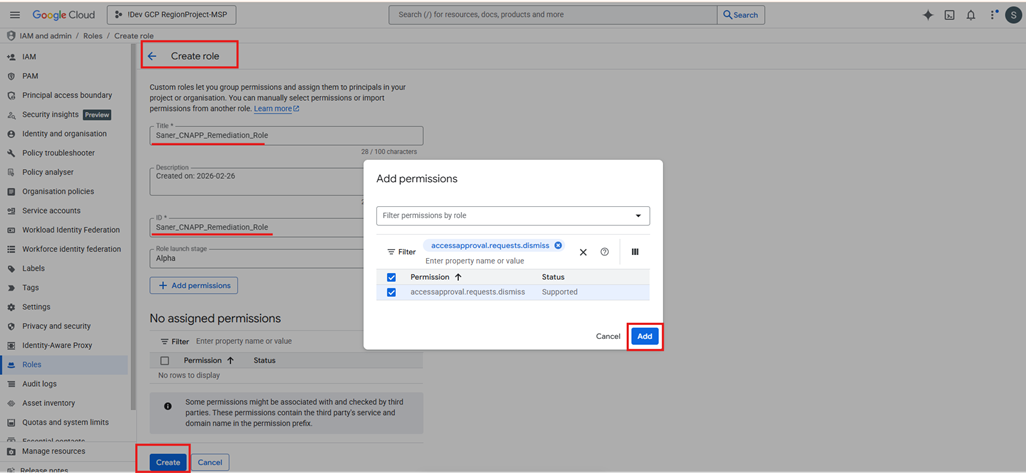Open the Role launch stage dropdown
This screenshot has height=473, width=1026.
pos(256,258)
